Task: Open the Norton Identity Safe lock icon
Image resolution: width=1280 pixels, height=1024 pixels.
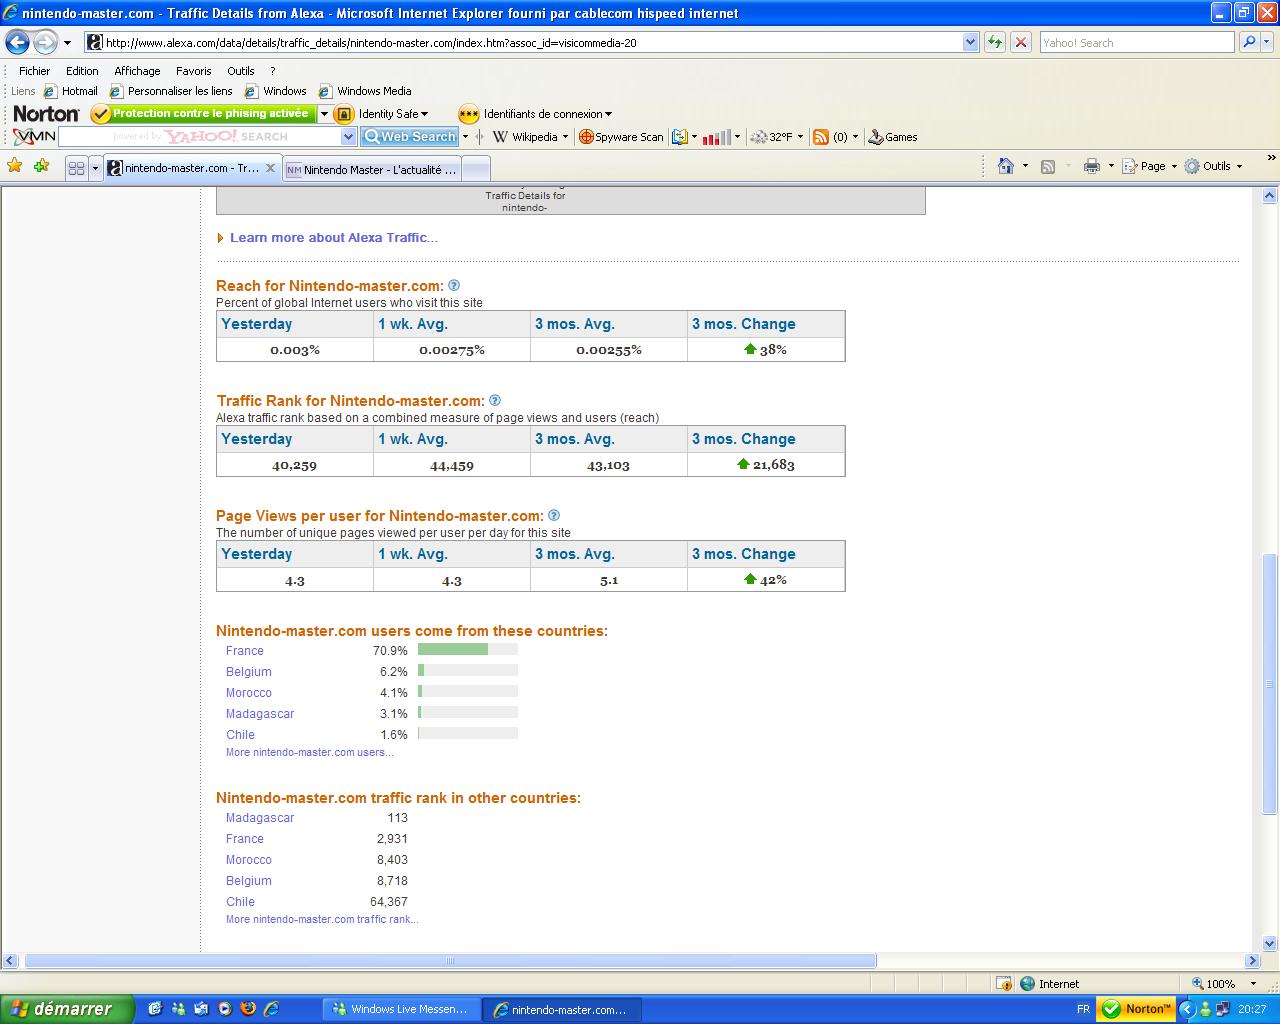Action: point(344,114)
